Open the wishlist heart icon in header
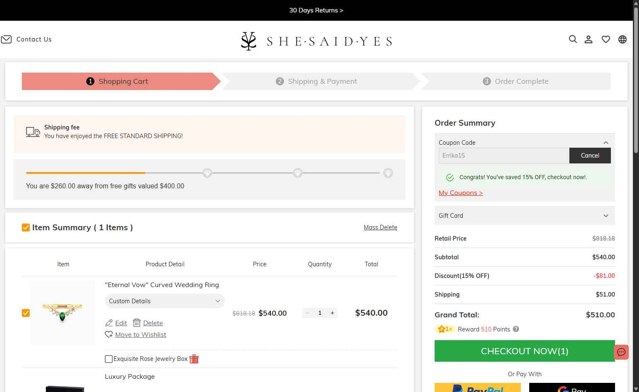Image resolution: width=639 pixels, height=392 pixels. coord(606,40)
